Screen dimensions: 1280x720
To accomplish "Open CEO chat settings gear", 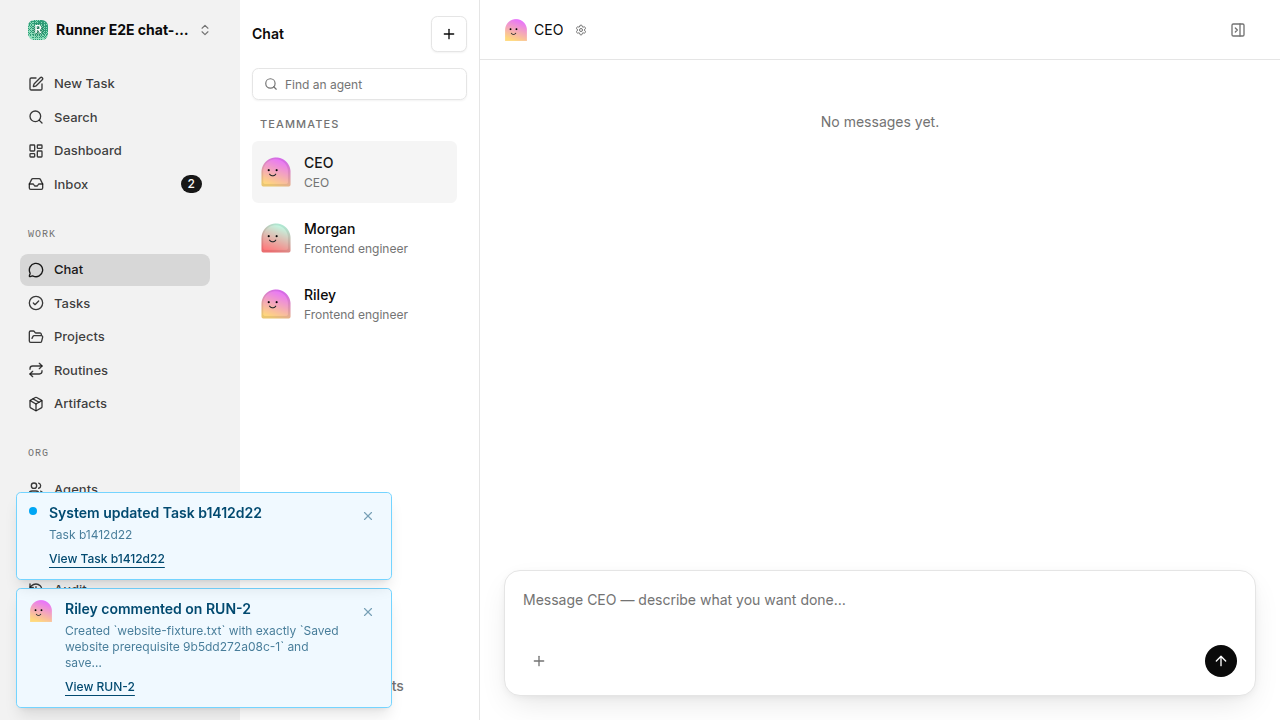I will (x=581, y=30).
